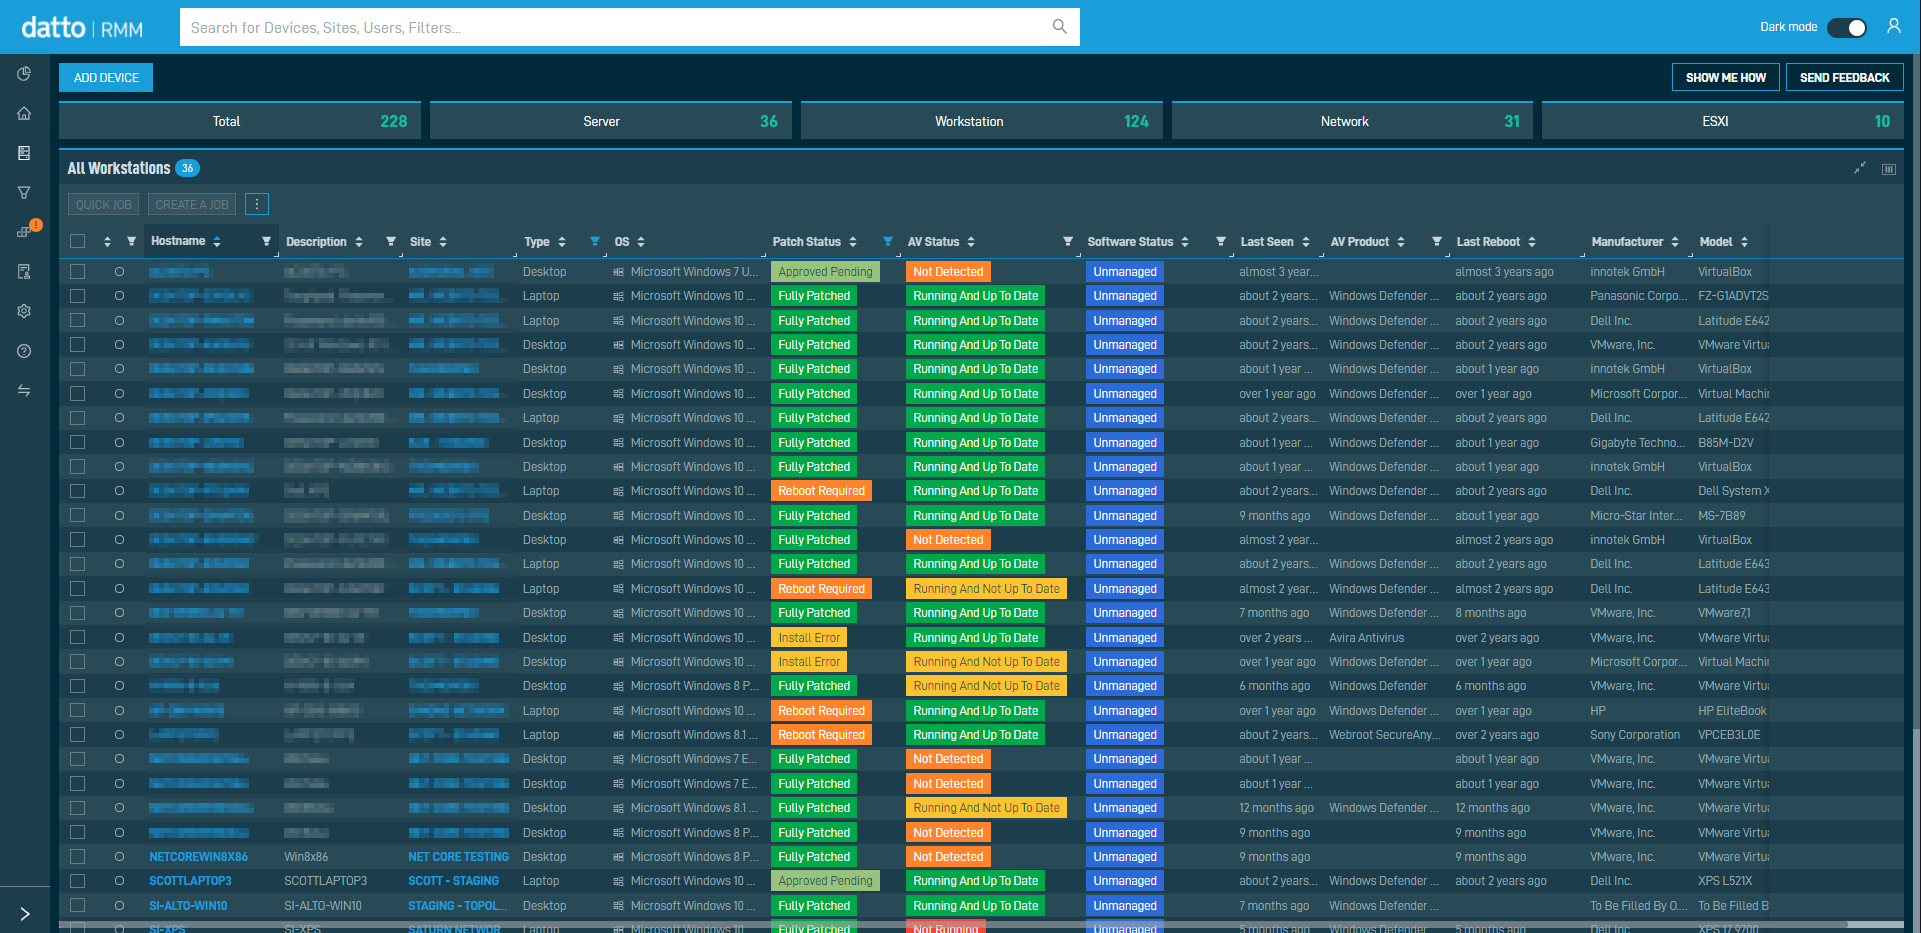Image resolution: width=1921 pixels, height=933 pixels.
Task: Select the SI-ALTO-WIN10 row checkbox
Action: [x=77, y=906]
